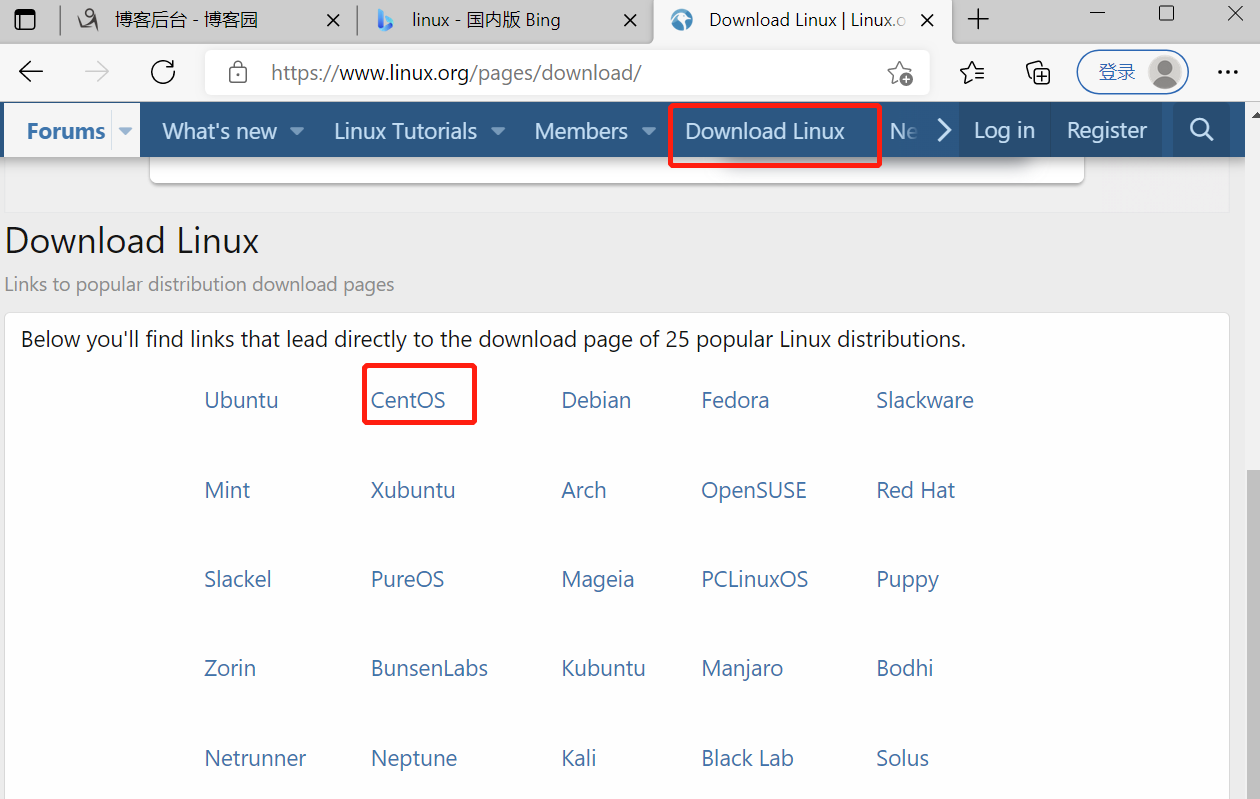Open the Debian download link
Viewport: 1260px width, 799px height.
[596, 400]
